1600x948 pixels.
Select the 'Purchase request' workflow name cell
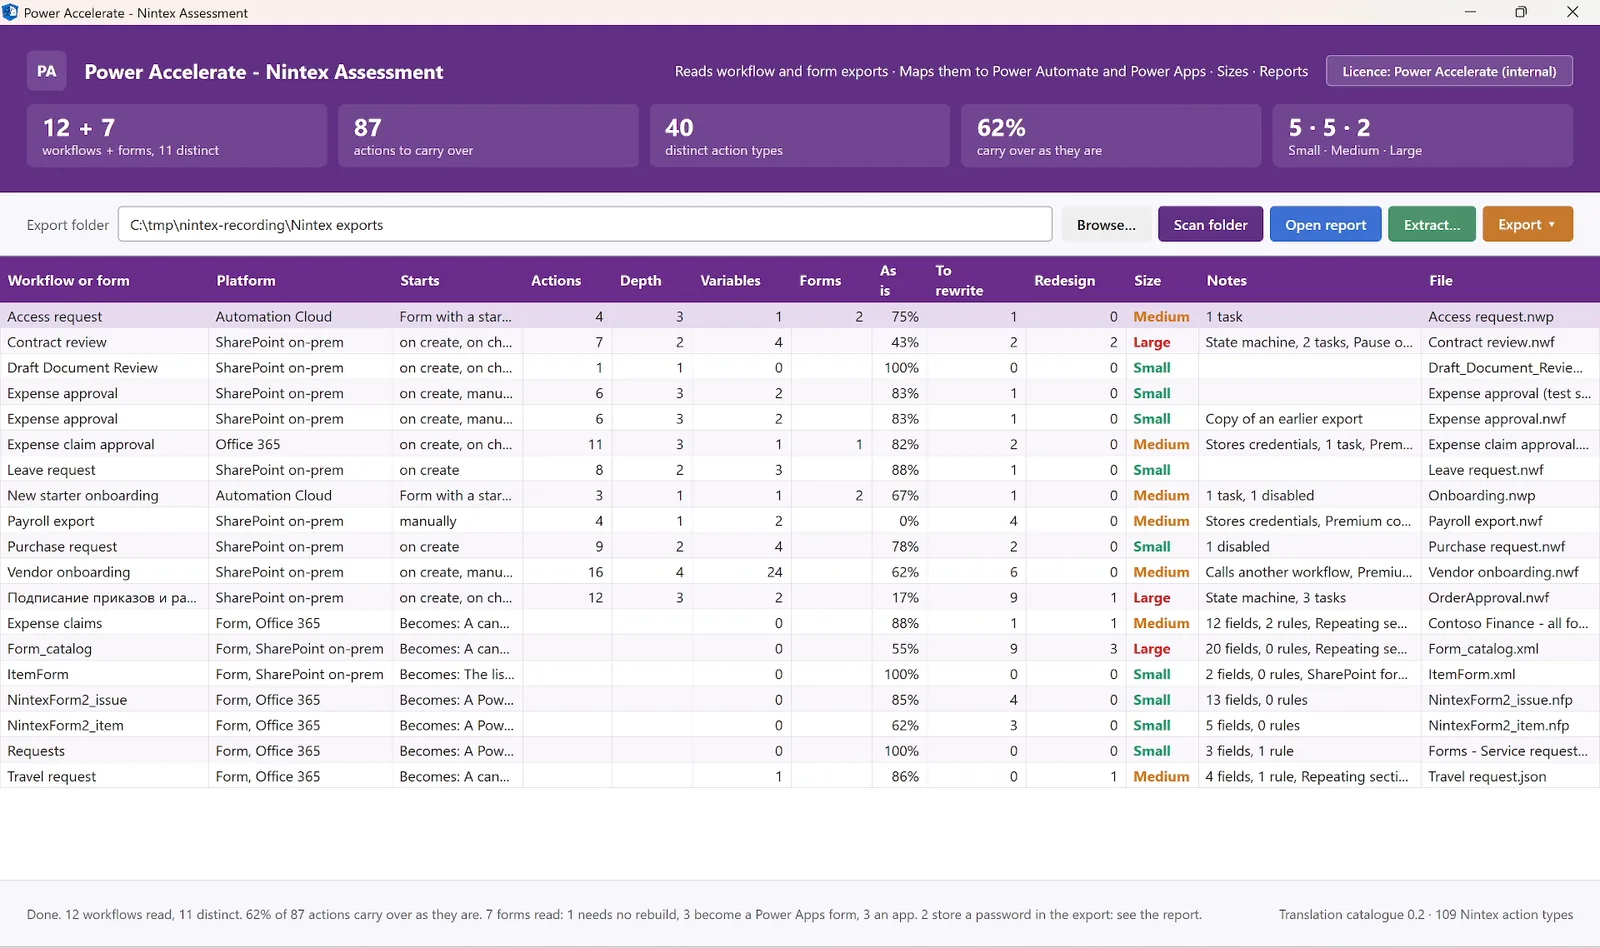point(62,546)
